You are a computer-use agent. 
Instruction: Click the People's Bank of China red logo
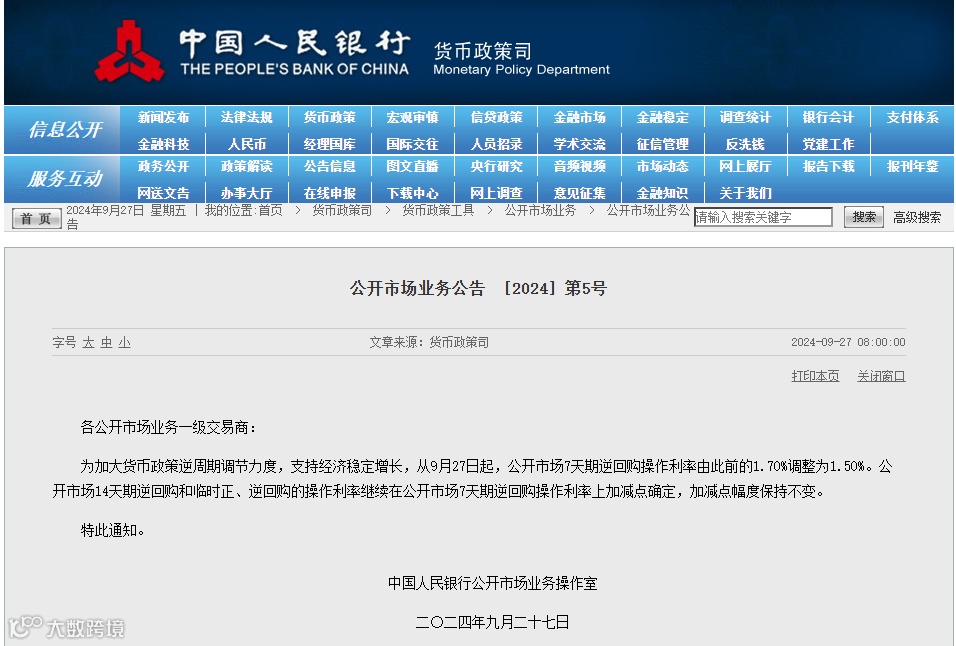(129, 52)
